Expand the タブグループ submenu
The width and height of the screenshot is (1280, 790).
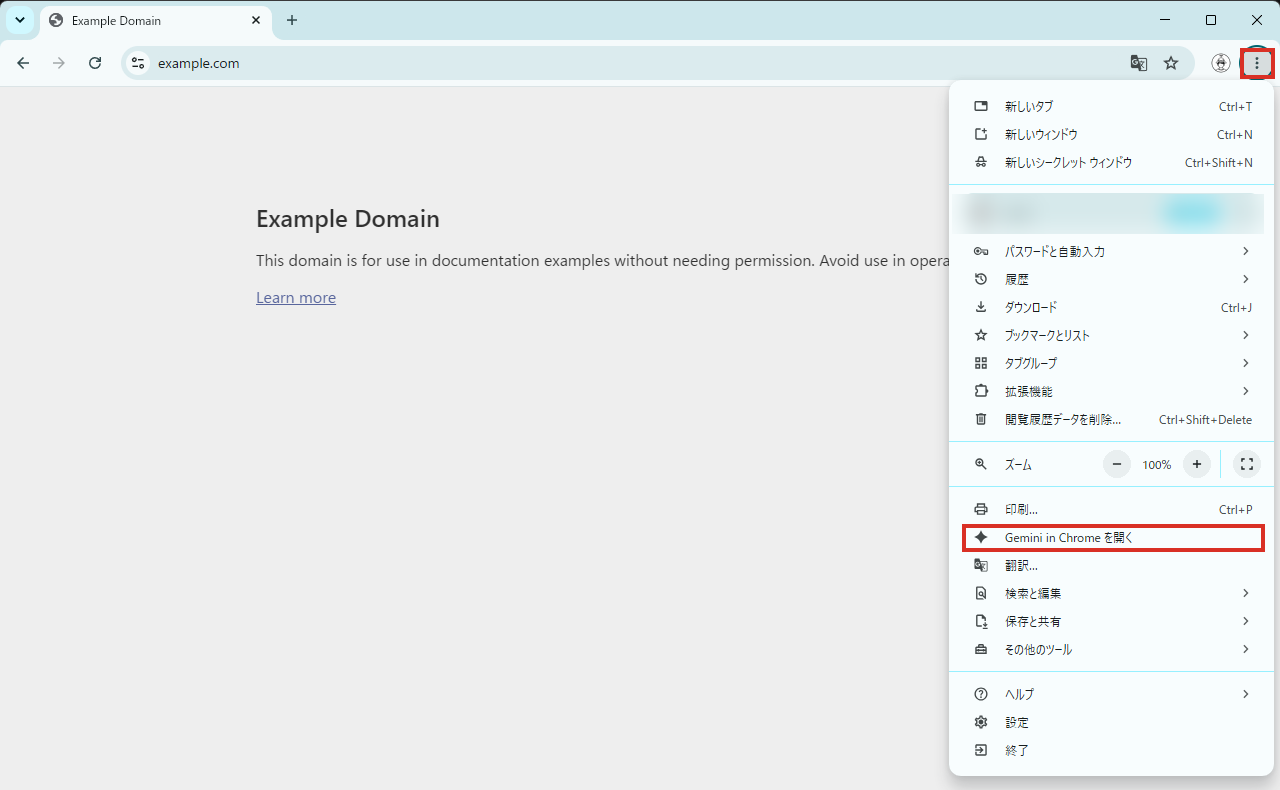(x=1113, y=364)
